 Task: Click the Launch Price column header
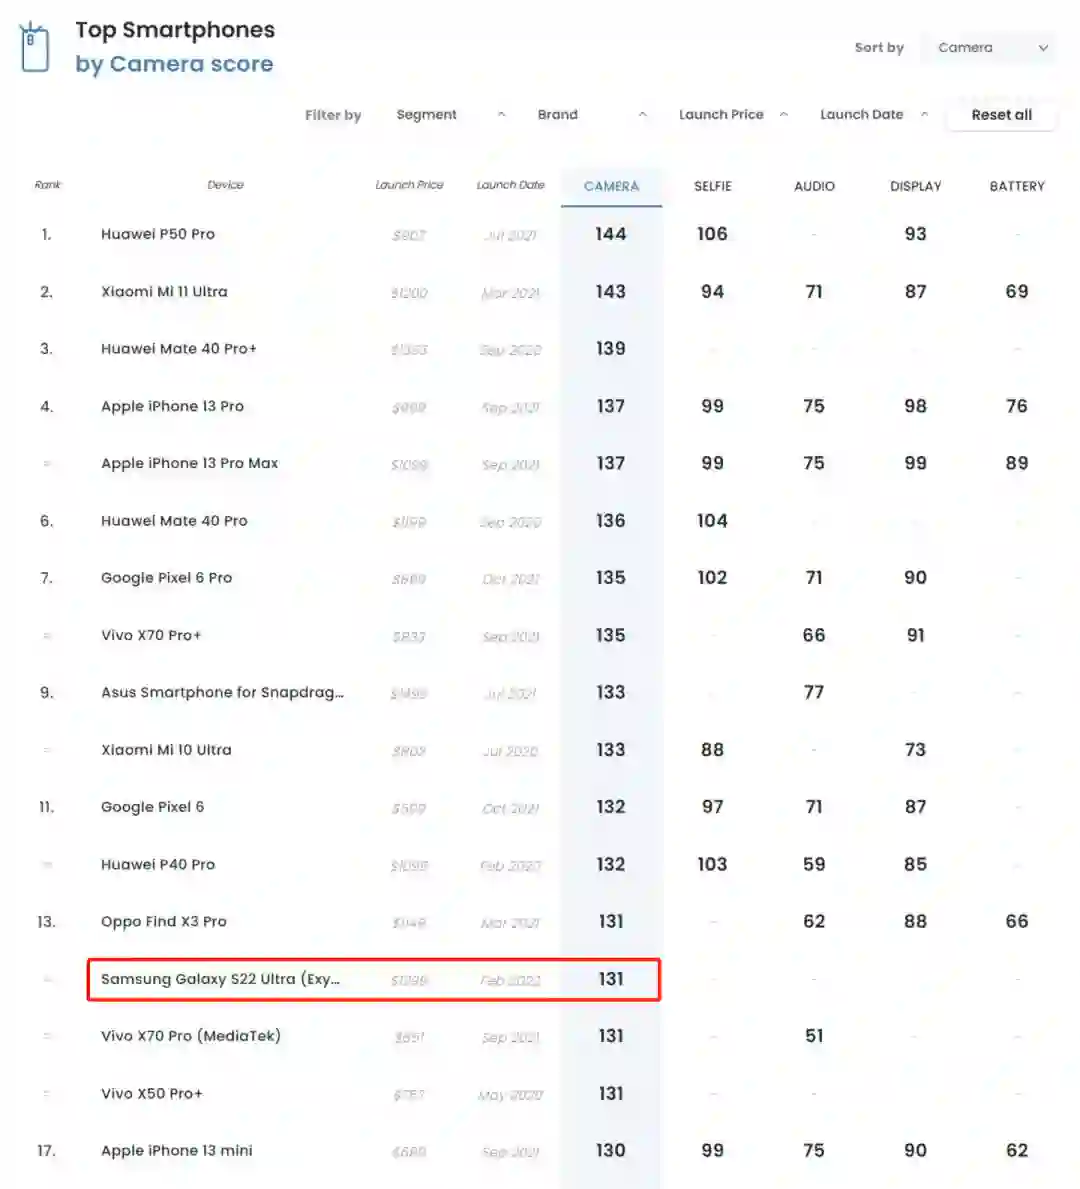[x=409, y=185]
